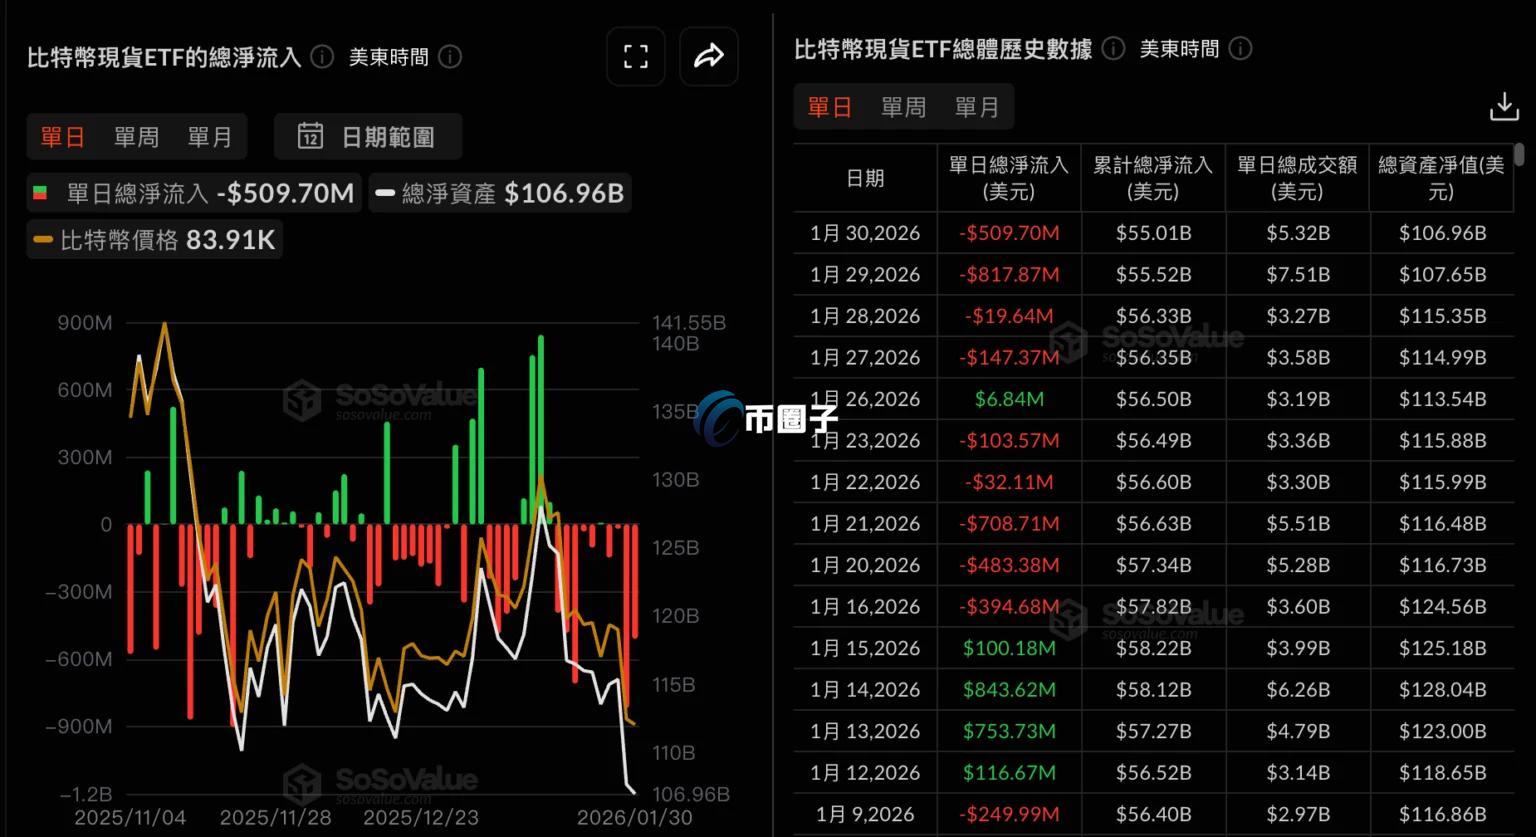Viewport: 1536px width, 837px height.
Task: Switch chart to 單月 view
Action: 210,137
